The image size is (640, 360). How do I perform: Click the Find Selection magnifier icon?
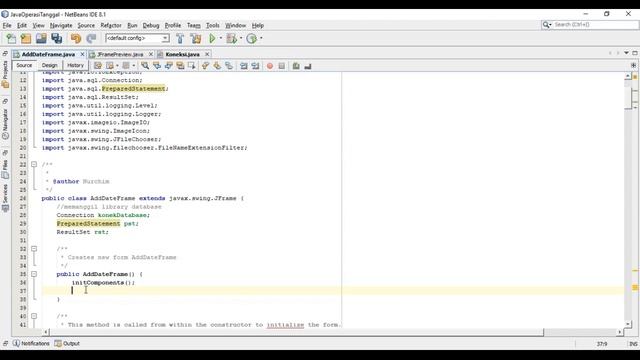pos(145,65)
